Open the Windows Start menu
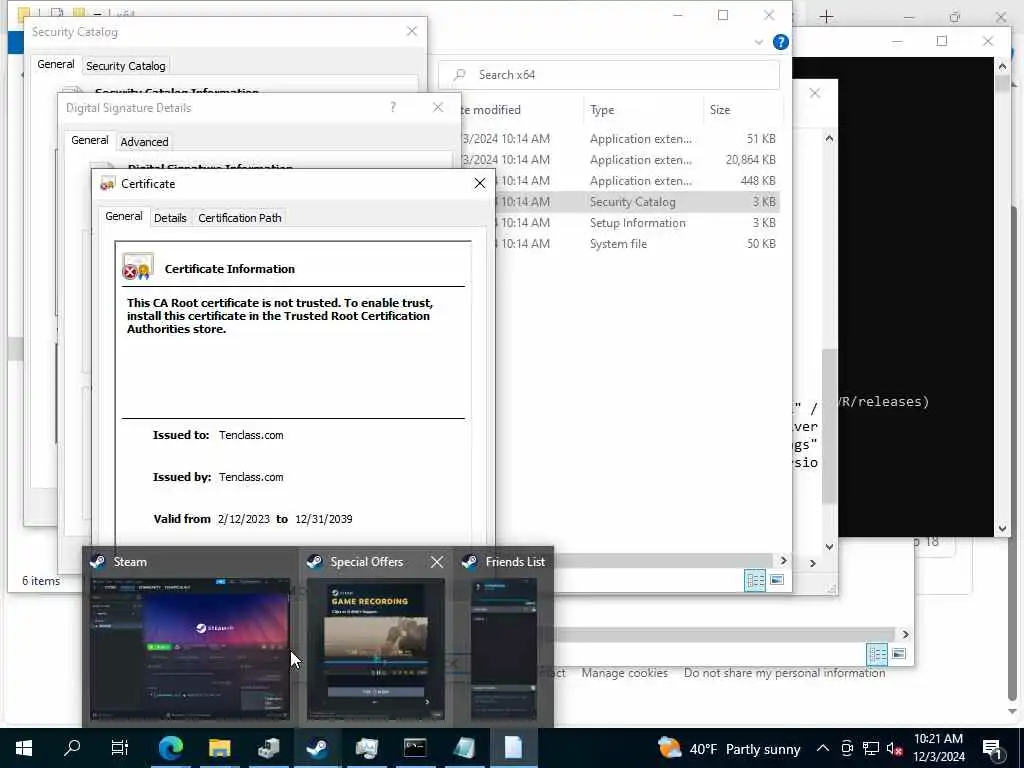Screen dimensions: 1024x768 tap(24, 747)
